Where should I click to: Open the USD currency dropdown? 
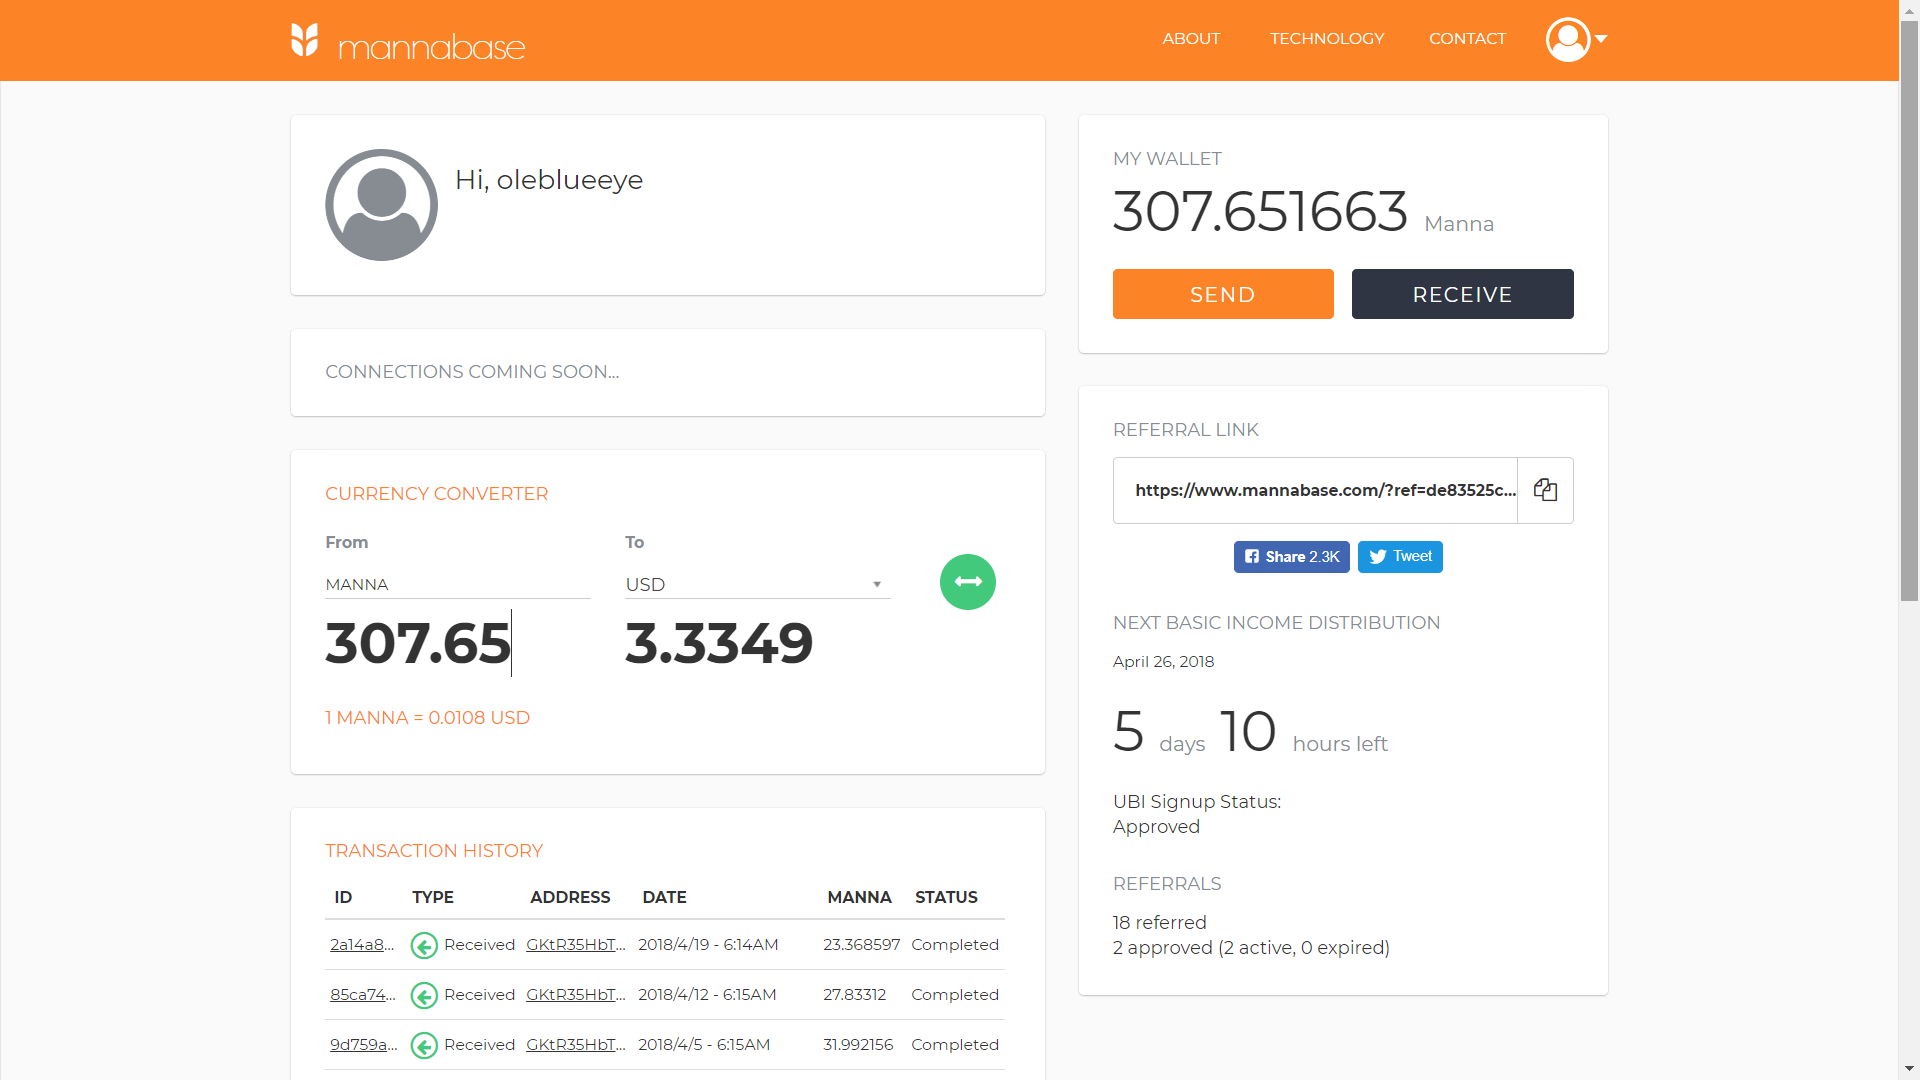(x=757, y=584)
